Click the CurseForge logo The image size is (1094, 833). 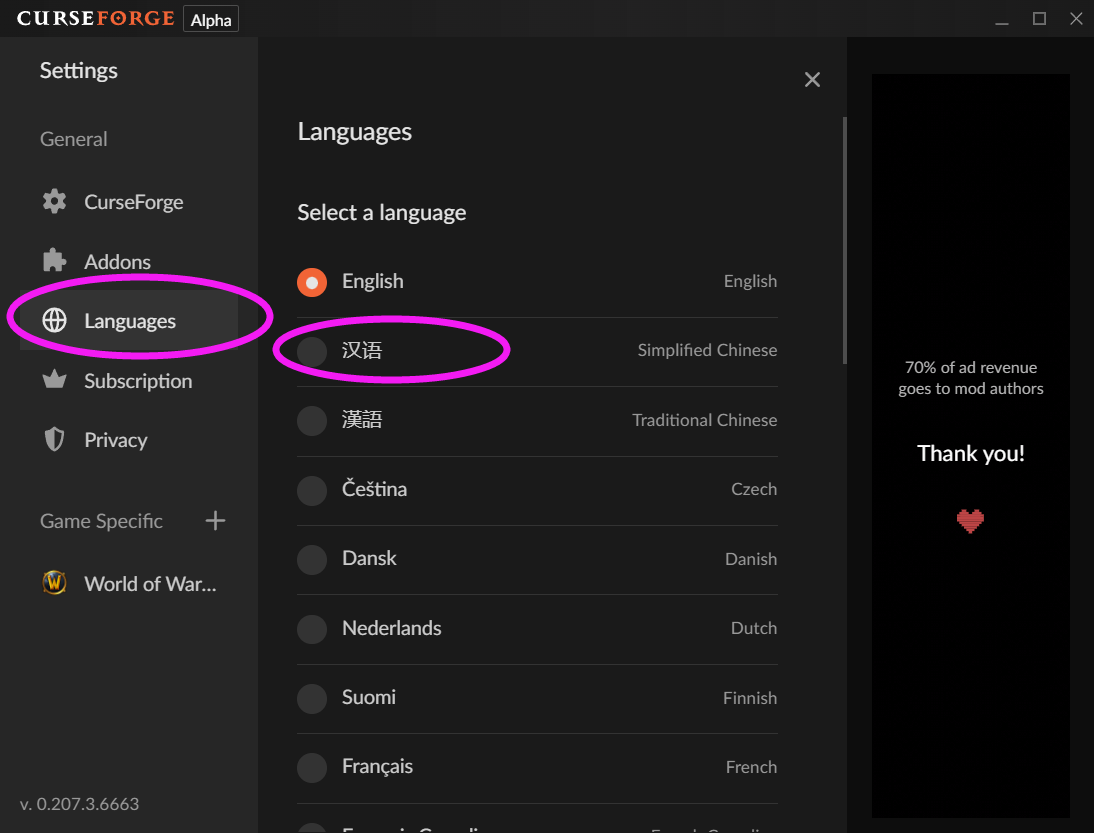click(96, 18)
